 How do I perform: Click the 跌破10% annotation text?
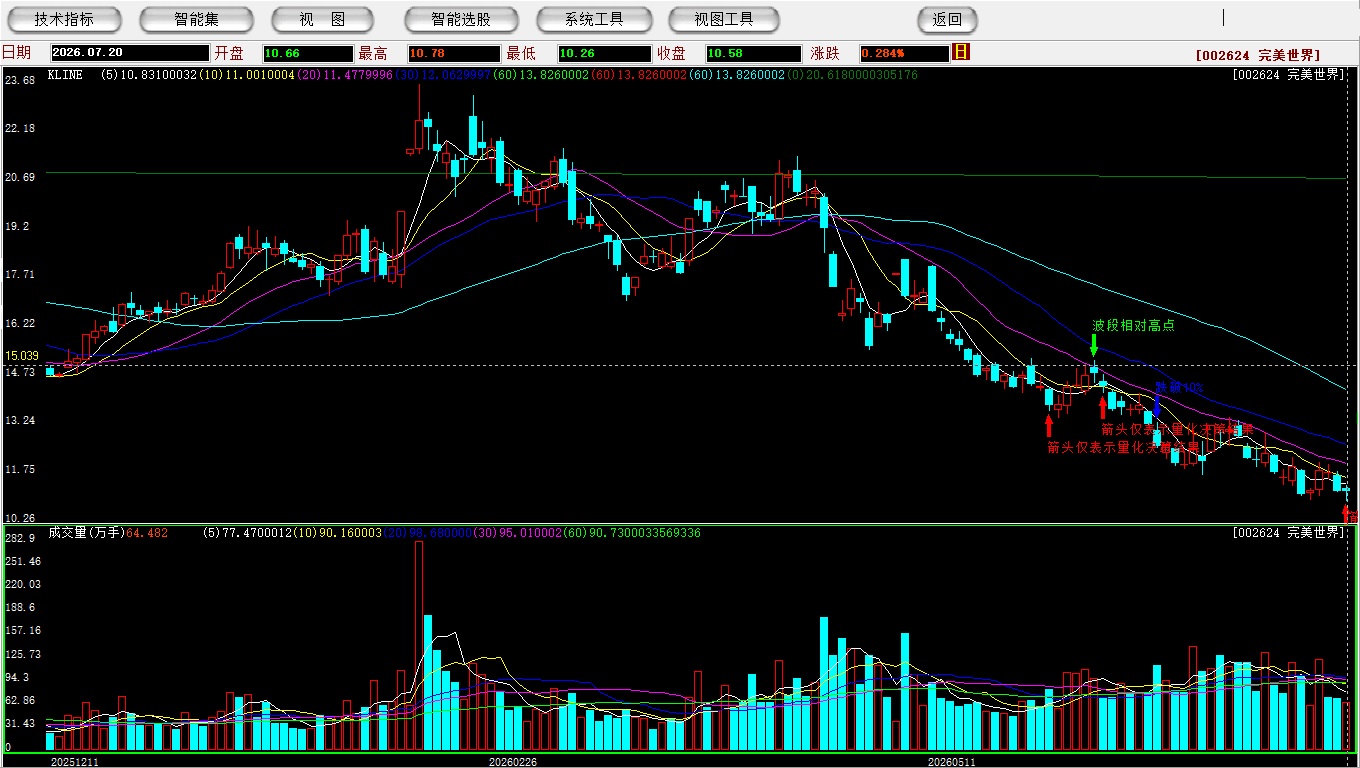1179,387
